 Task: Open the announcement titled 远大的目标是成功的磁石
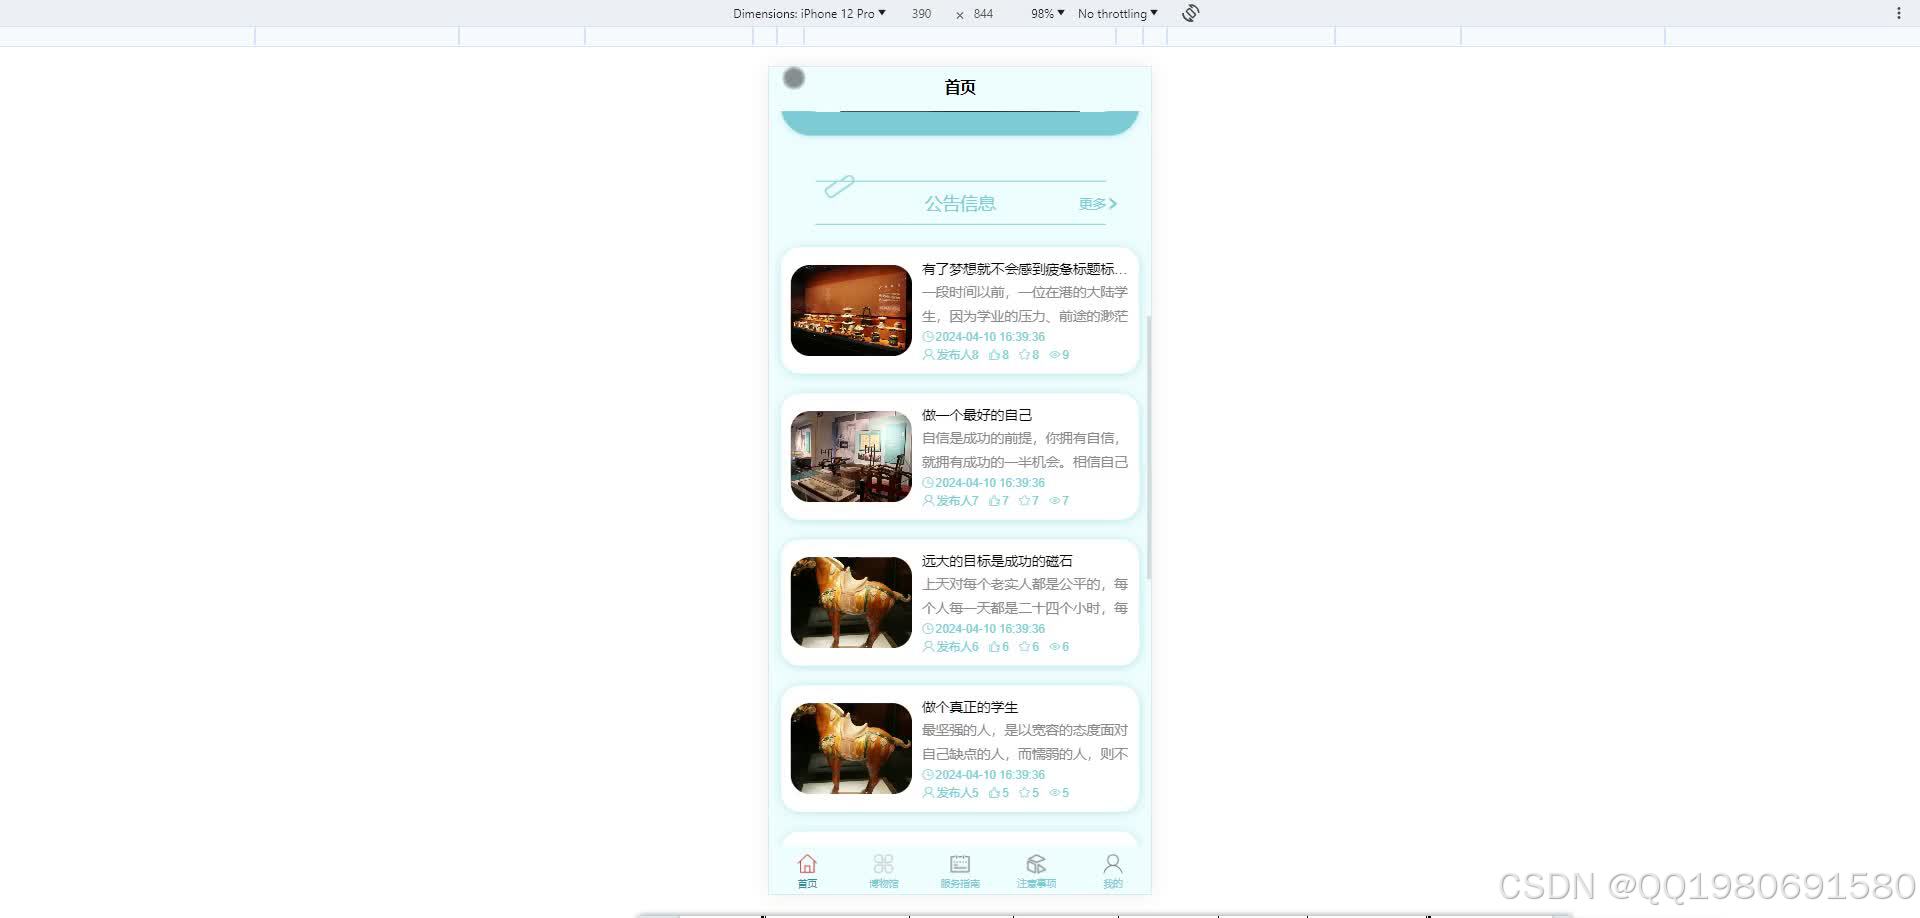996,560
